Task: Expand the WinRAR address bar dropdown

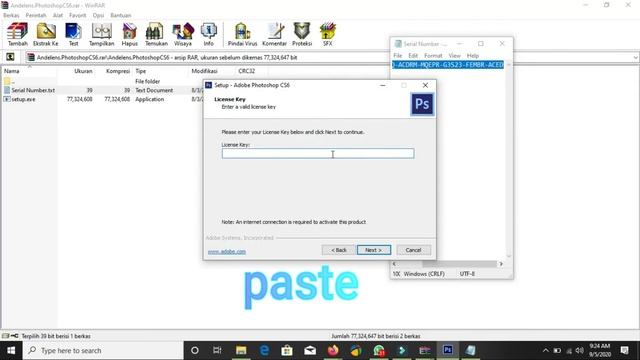Action: coord(636,58)
